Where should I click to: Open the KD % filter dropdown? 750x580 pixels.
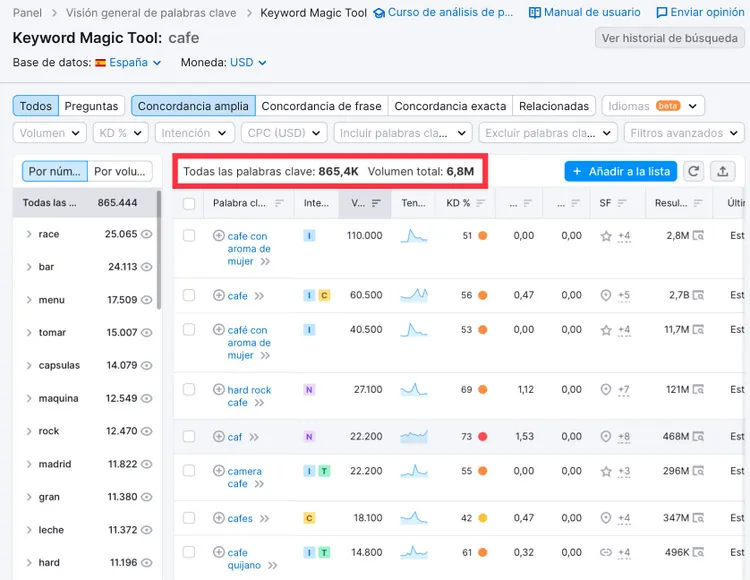(x=121, y=133)
